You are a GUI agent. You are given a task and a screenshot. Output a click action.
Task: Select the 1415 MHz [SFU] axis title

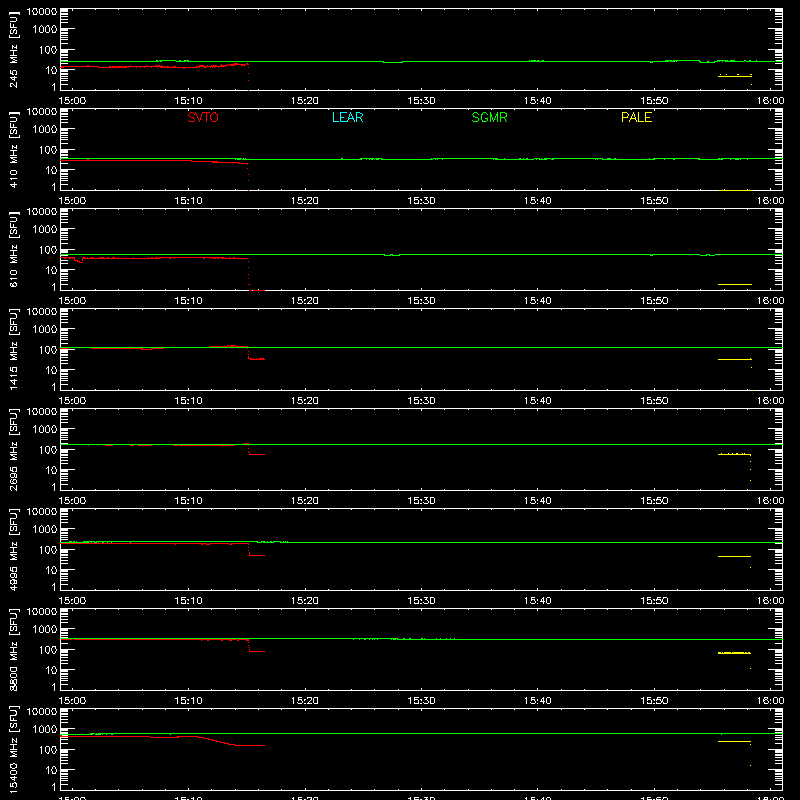pos(13,349)
